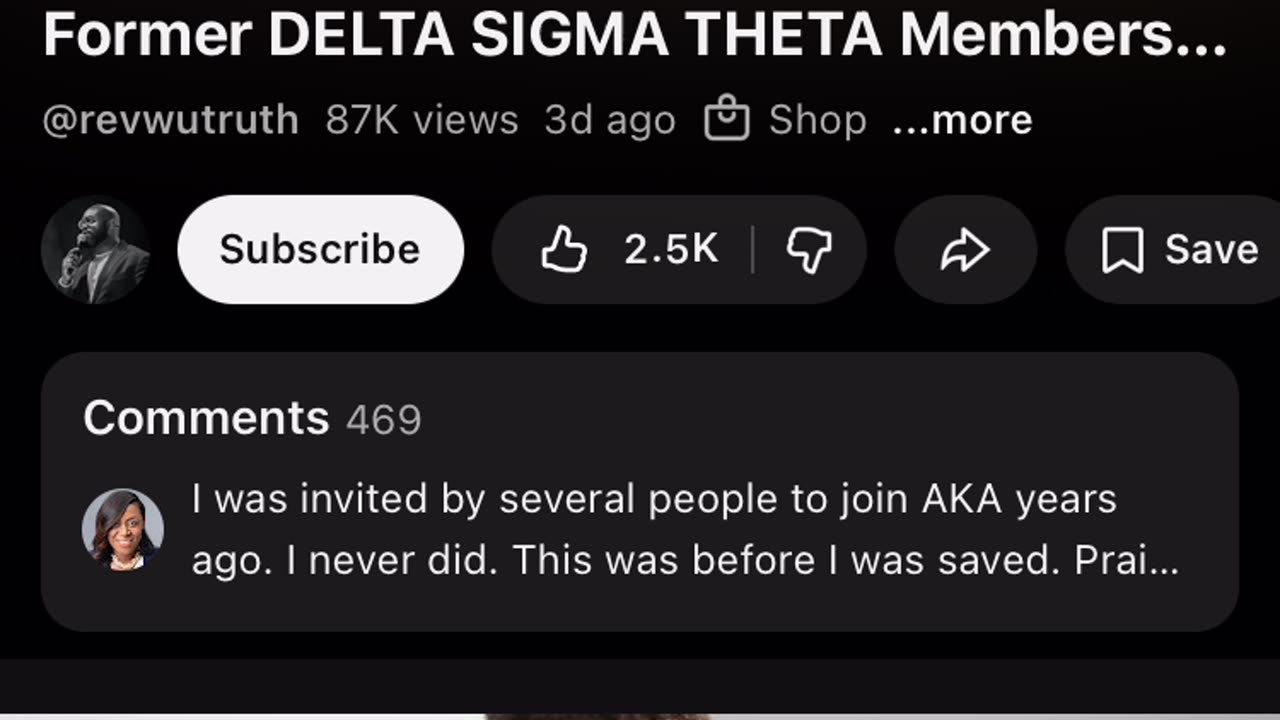Open the revwutruth channel avatar

[x=96, y=250]
